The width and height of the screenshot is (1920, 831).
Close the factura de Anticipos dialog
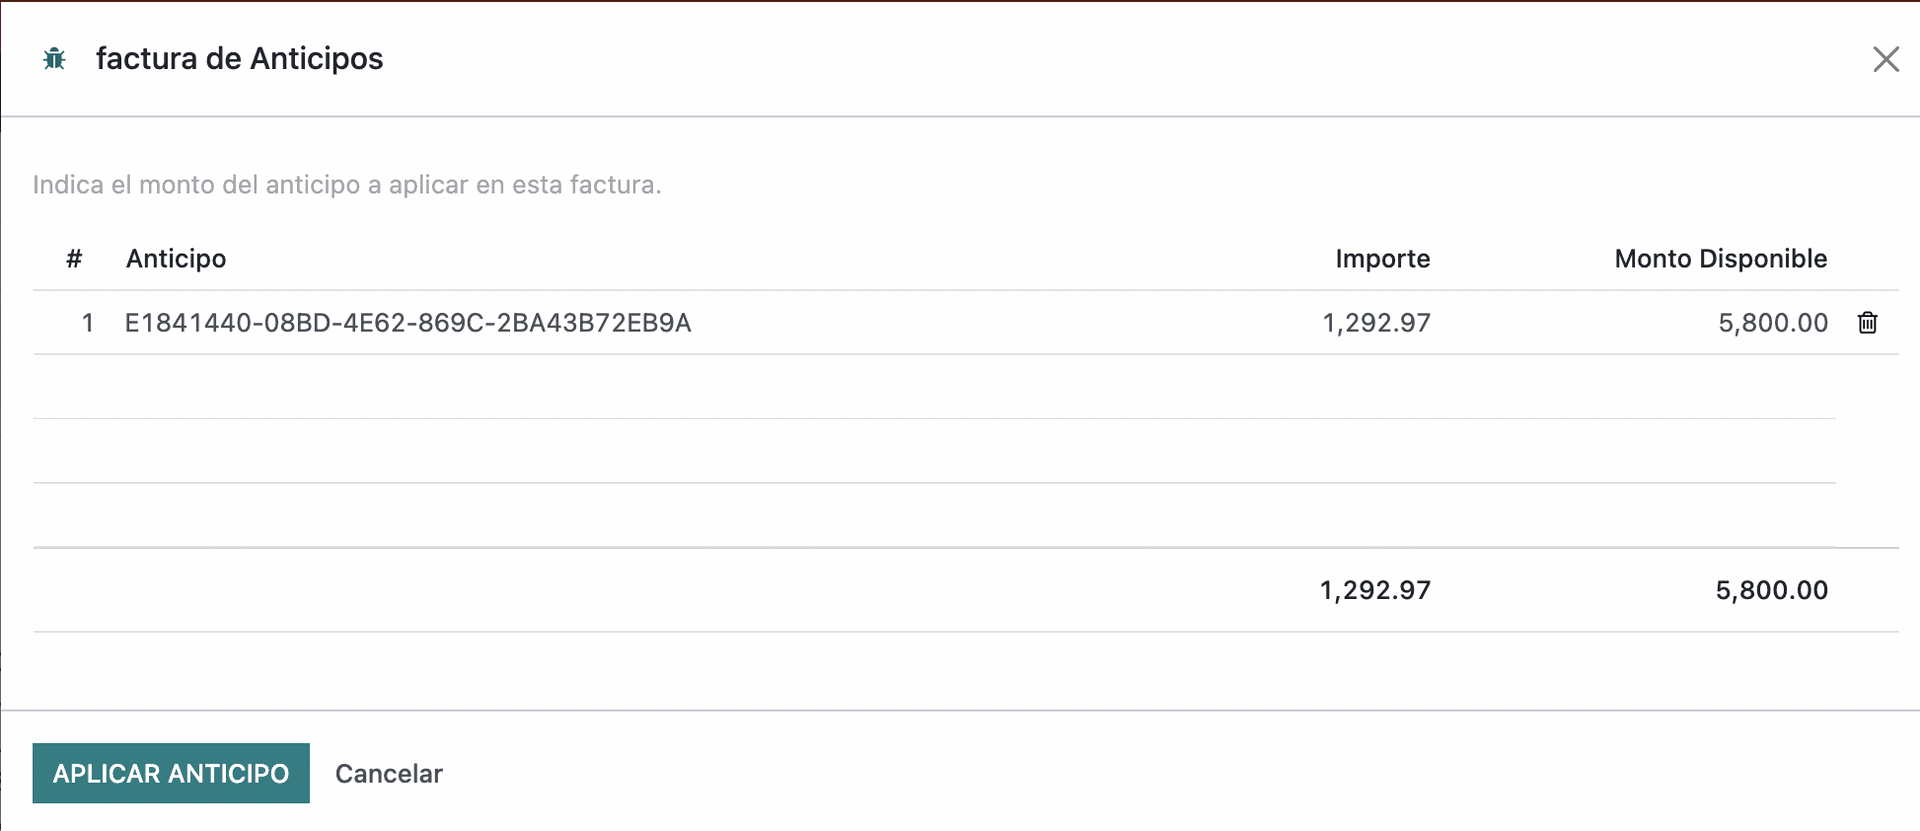click(1886, 59)
